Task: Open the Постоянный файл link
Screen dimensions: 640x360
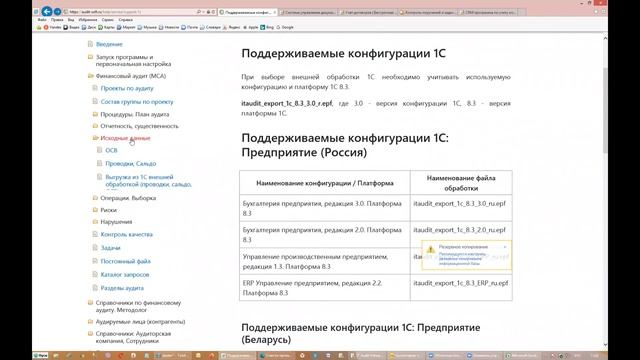Action: coord(125,261)
